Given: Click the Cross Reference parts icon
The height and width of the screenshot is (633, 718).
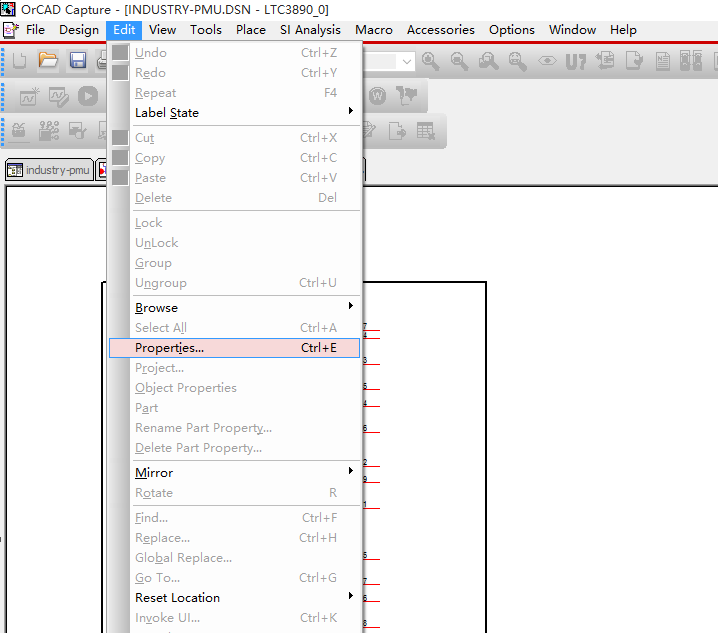Looking at the screenshot, I should [691, 60].
